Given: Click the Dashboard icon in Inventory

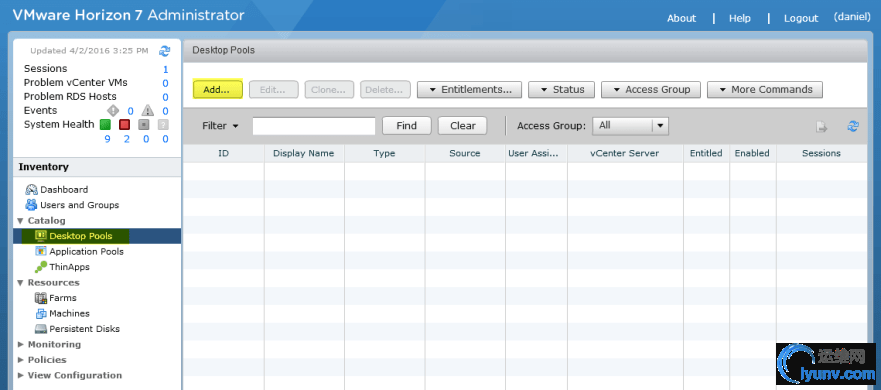Looking at the screenshot, I should pos(31,190).
